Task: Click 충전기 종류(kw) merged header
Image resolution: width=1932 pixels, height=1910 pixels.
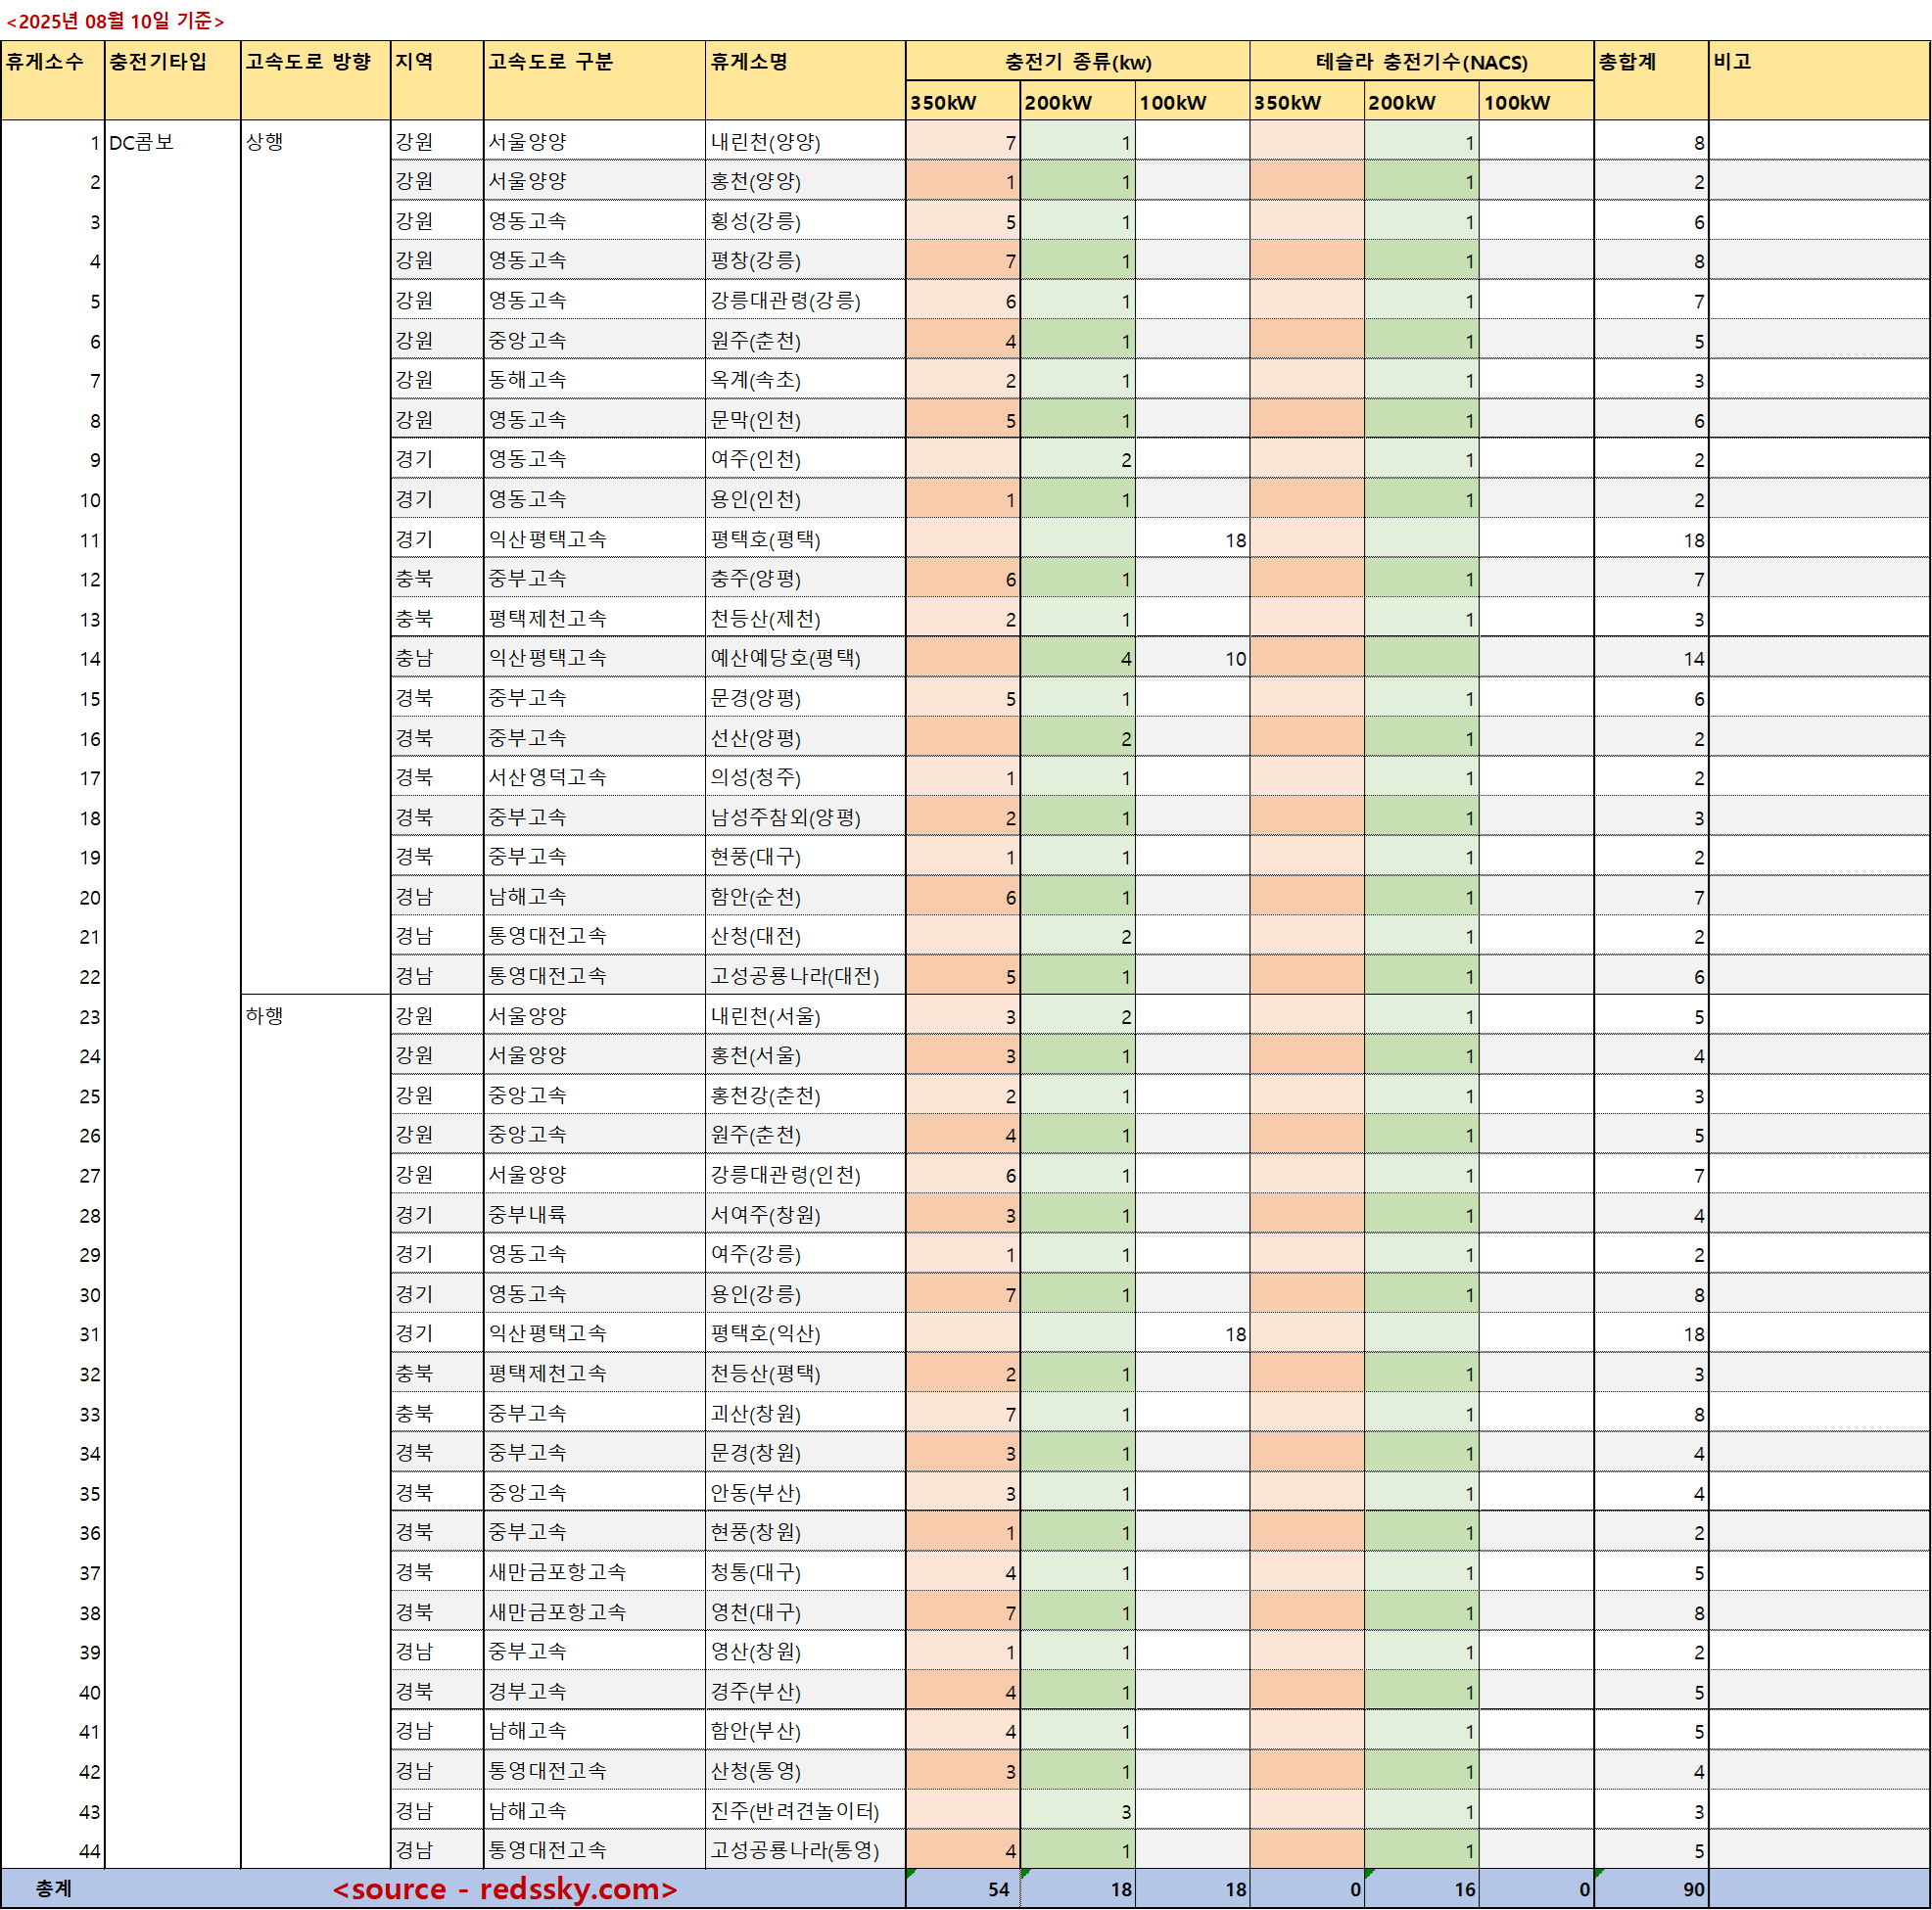Action: [1077, 62]
